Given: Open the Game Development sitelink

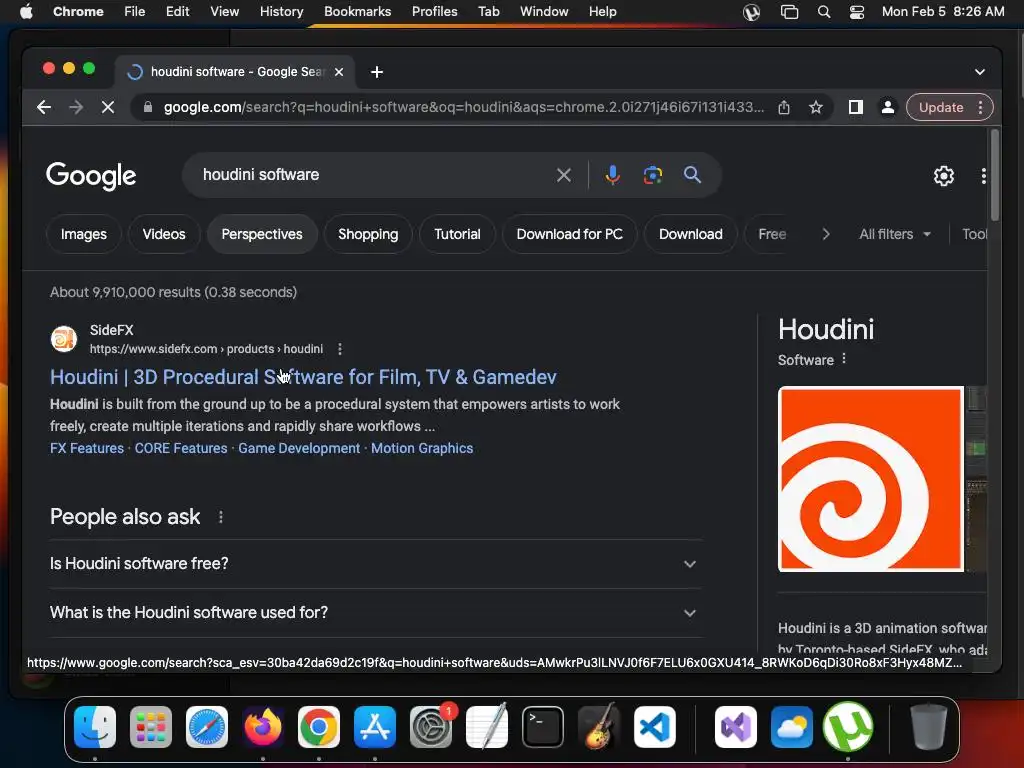Looking at the screenshot, I should [x=299, y=448].
